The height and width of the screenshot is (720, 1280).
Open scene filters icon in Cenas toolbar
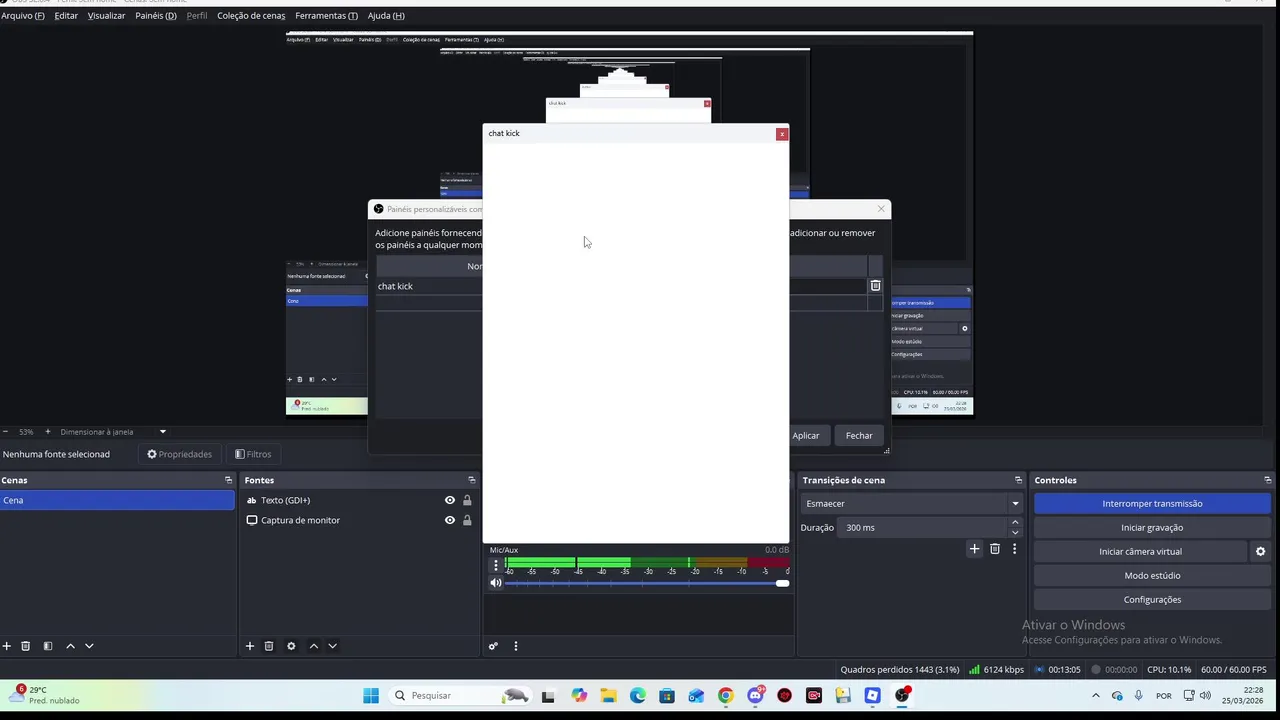pyautogui.click(x=47, y=646)
